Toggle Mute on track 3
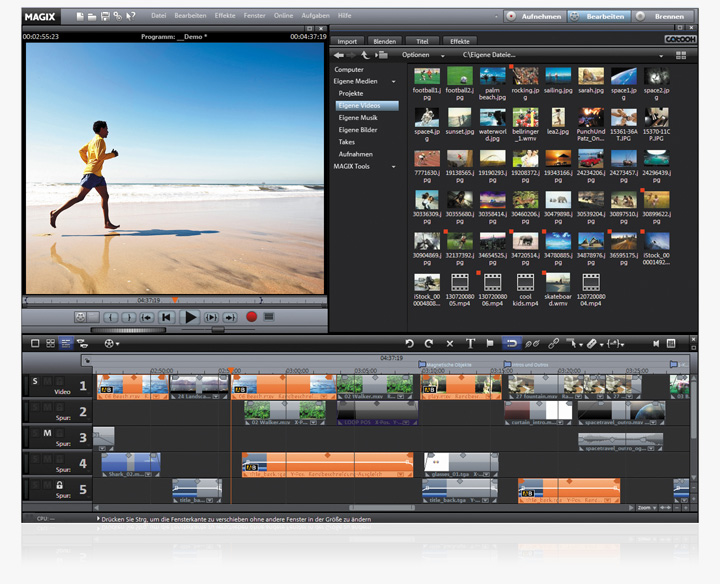The image size is (720, 584). point(47,432)
